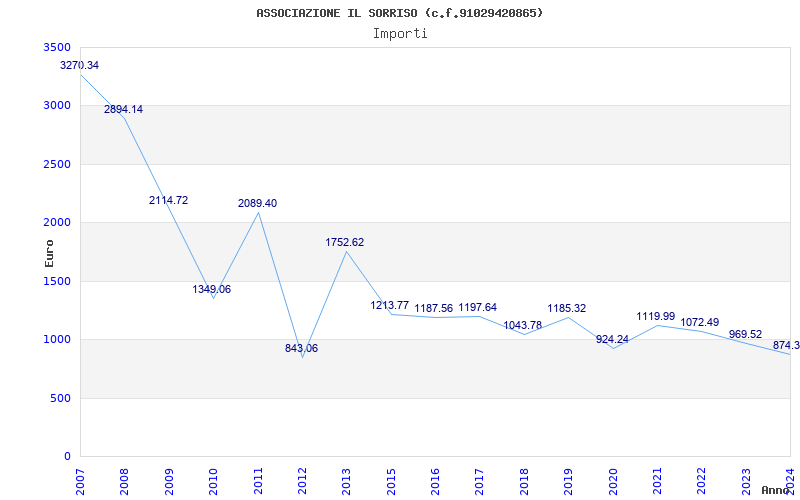Screen dimensions: 800x500
Task: Click the 2015 x-axis year label
Action: [x=391, y=482]
